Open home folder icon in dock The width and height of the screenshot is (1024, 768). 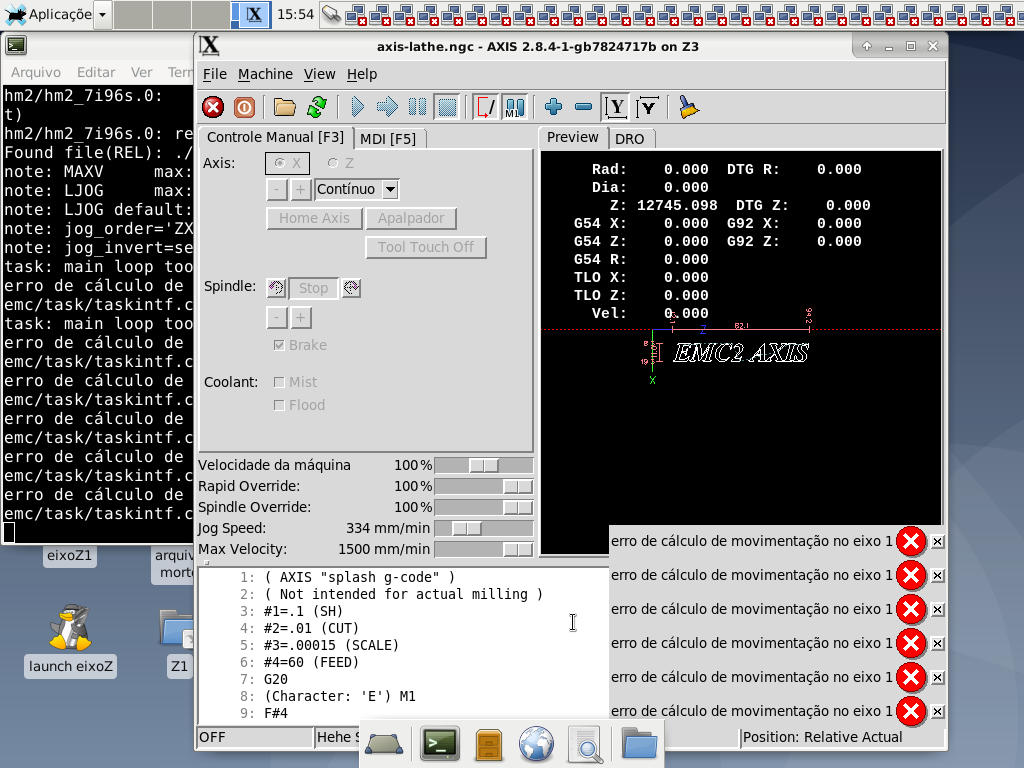tap(639, 743)
